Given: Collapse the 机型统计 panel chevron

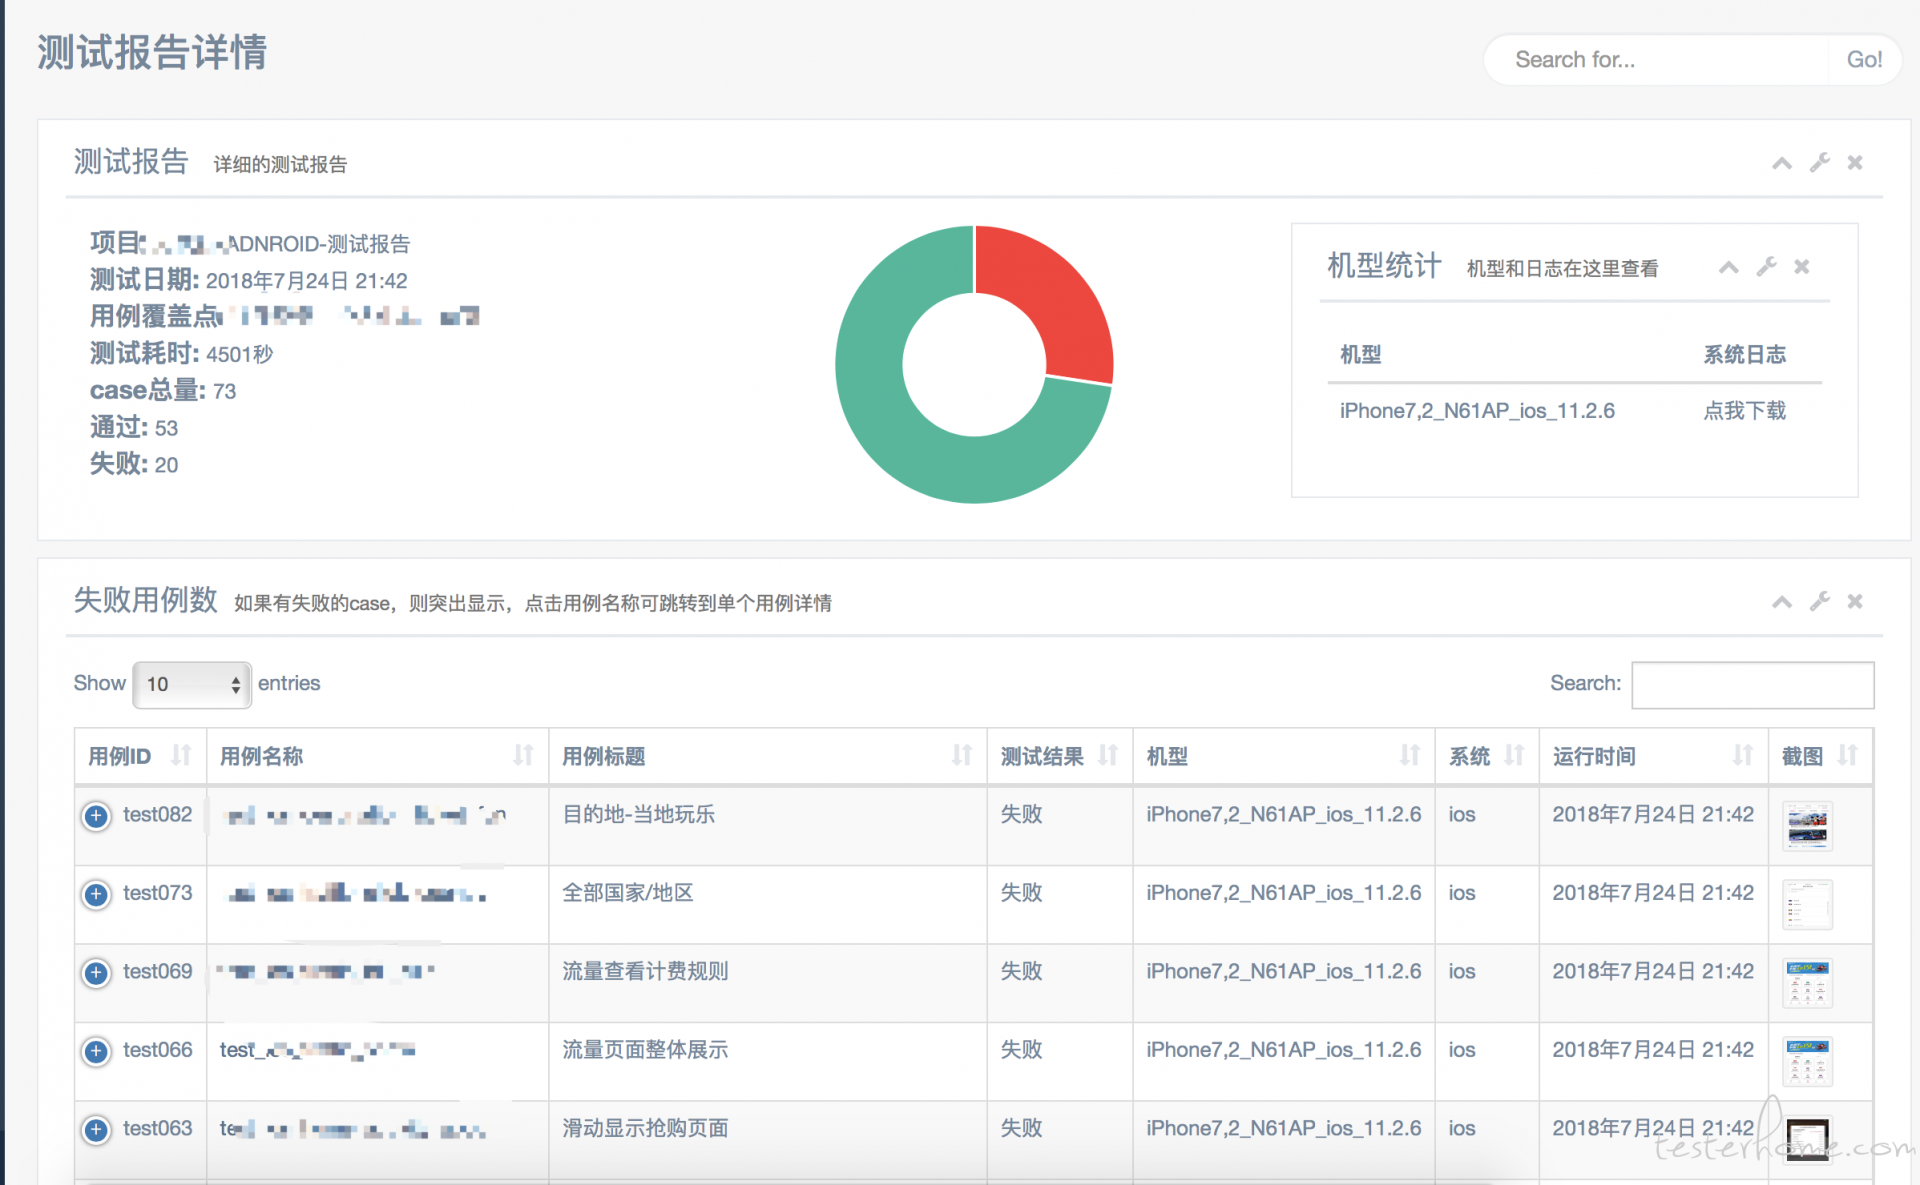Looking at the screenshot, I should (x=1728, y=267).
